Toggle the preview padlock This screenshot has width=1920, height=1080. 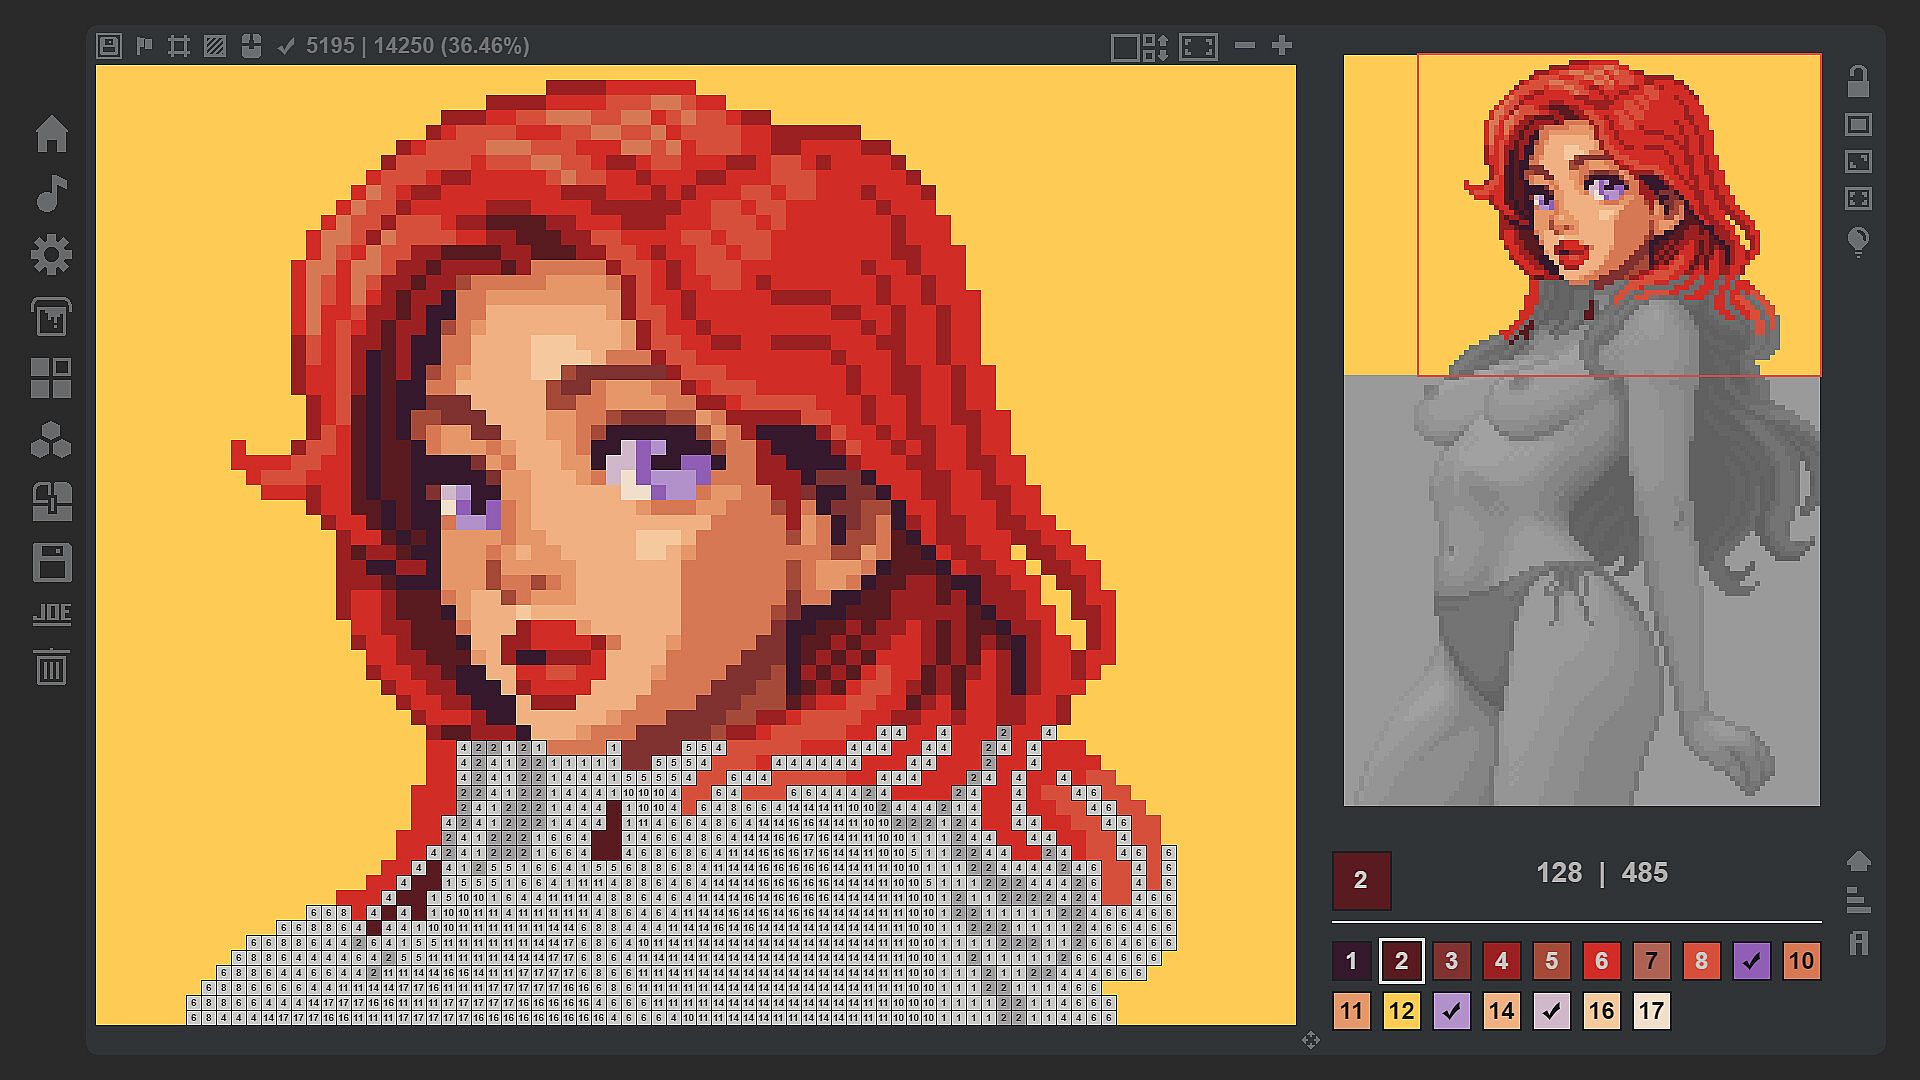1858,82
